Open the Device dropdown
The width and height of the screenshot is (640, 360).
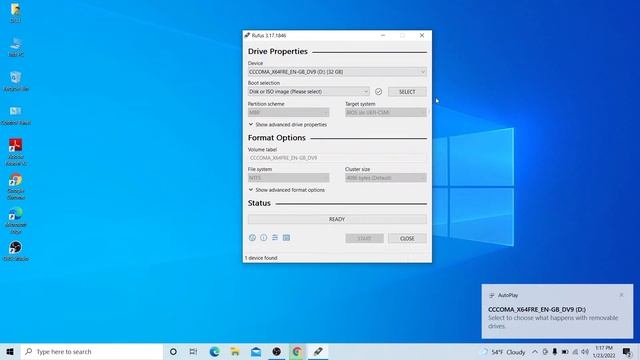(x=337, y=72)
